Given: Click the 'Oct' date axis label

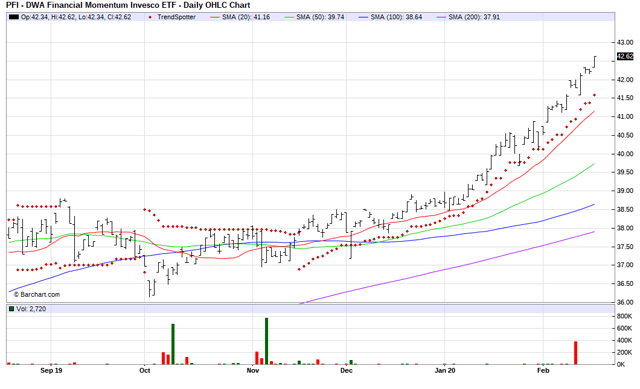Looking at the screenshot, I should (x=144, y=371).
